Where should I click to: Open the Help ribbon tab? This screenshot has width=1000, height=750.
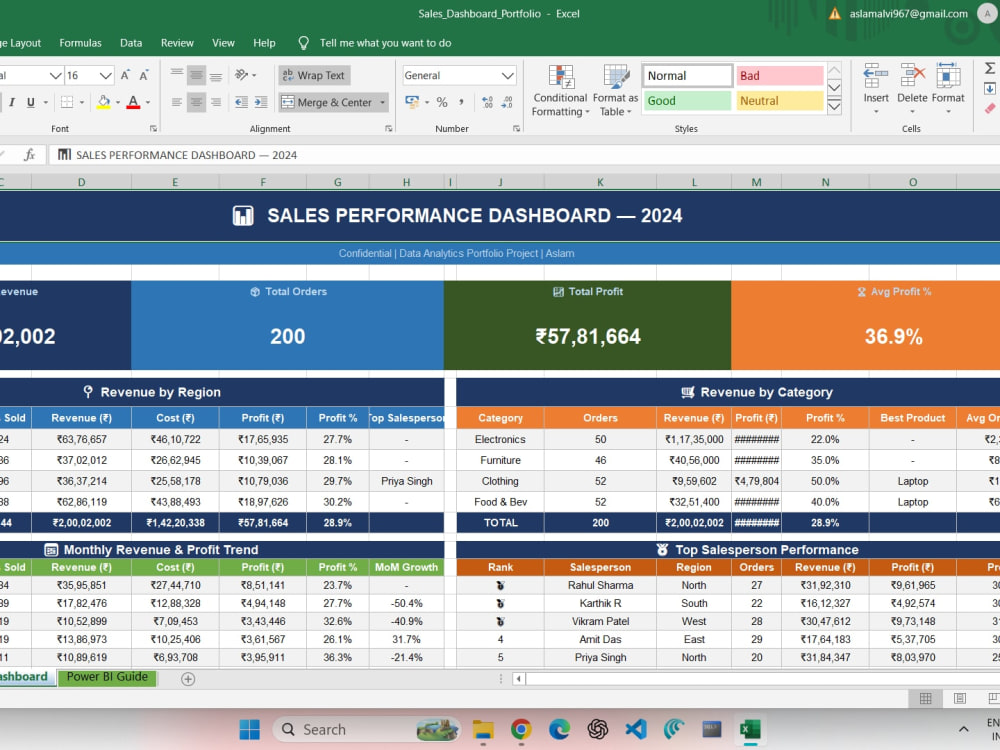tap(264, 43)
